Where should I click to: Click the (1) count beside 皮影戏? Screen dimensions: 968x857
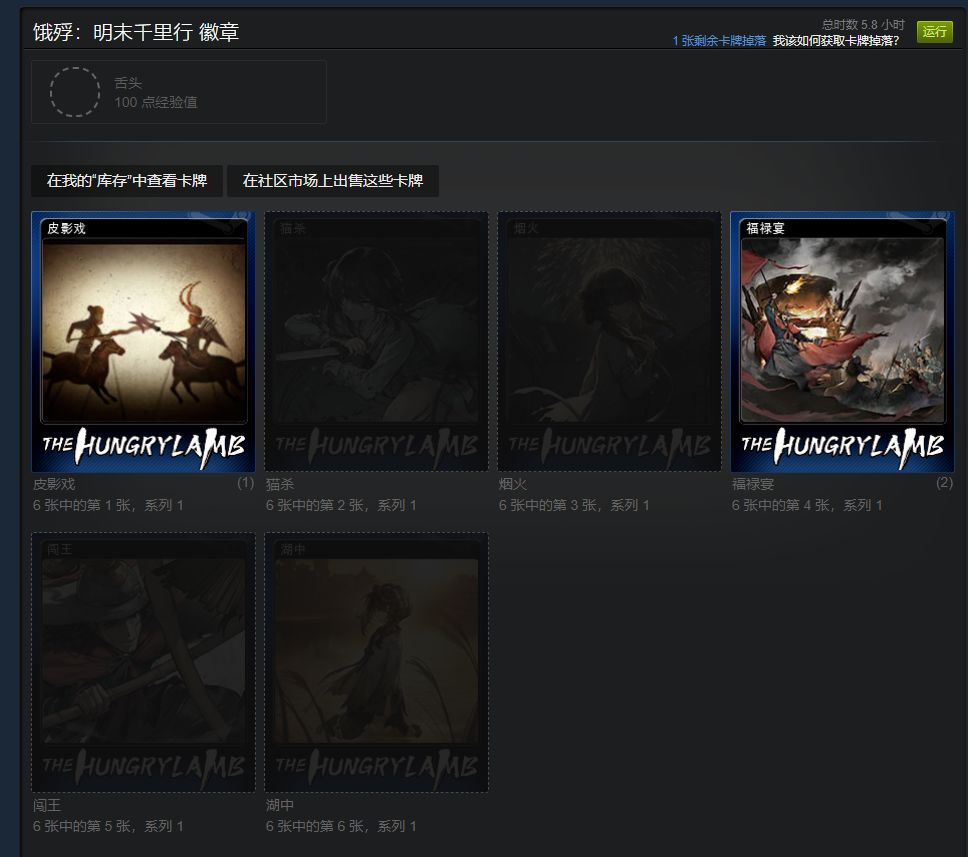click(x=246, y=483)
